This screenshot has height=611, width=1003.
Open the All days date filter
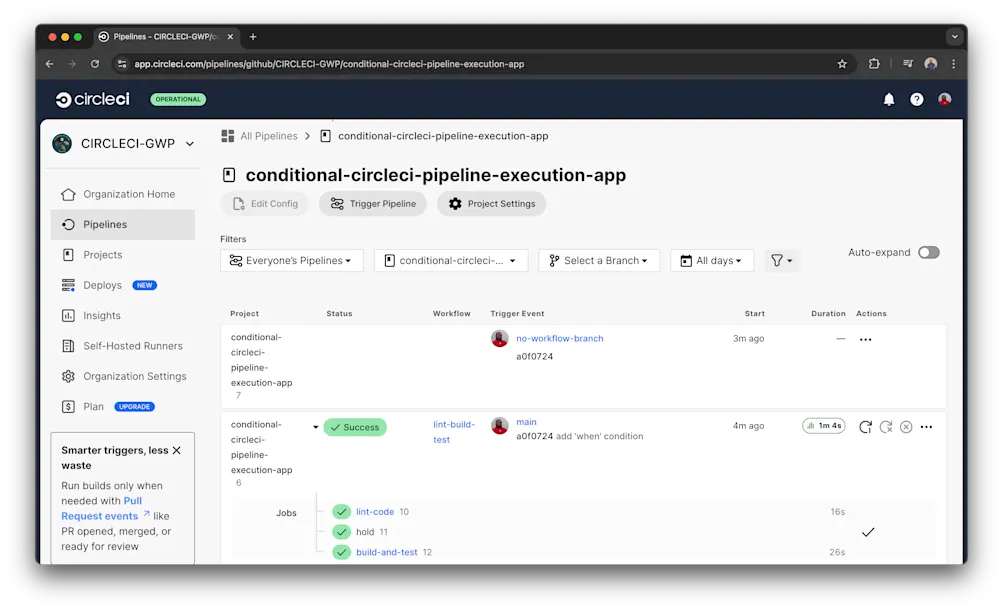(x=712, y=260)
